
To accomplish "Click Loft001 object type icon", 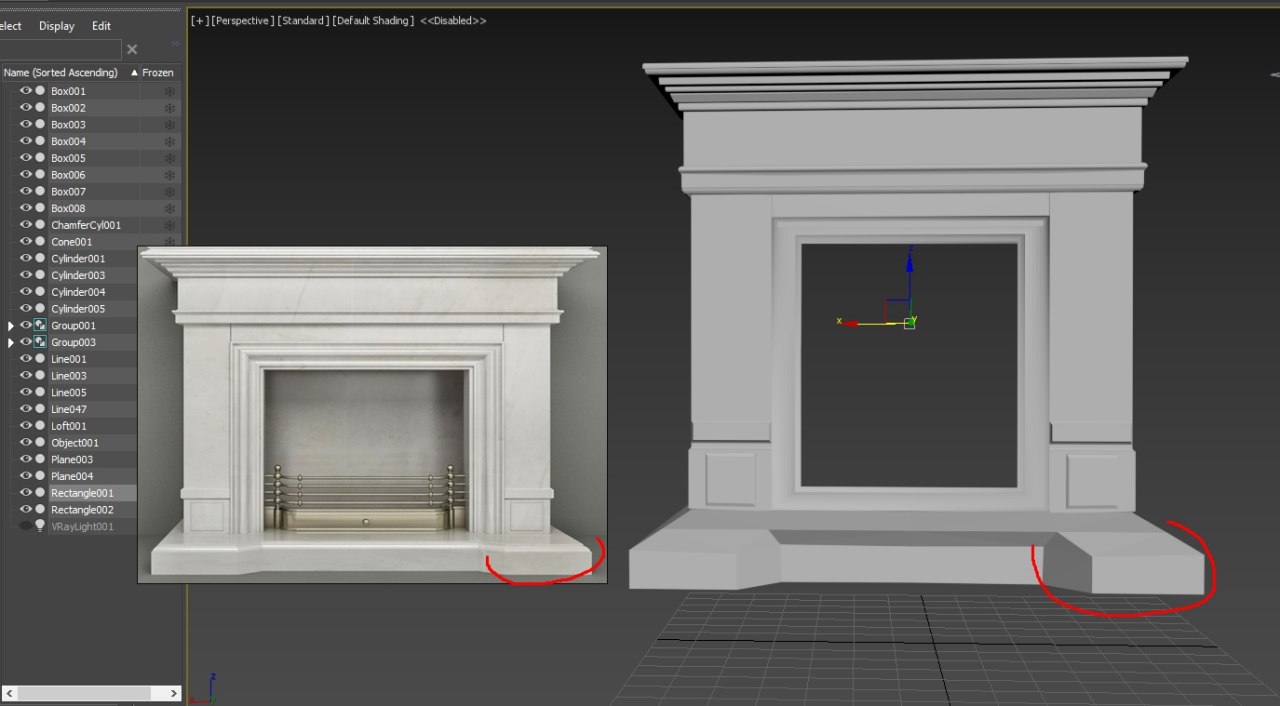I will (40, 426).
